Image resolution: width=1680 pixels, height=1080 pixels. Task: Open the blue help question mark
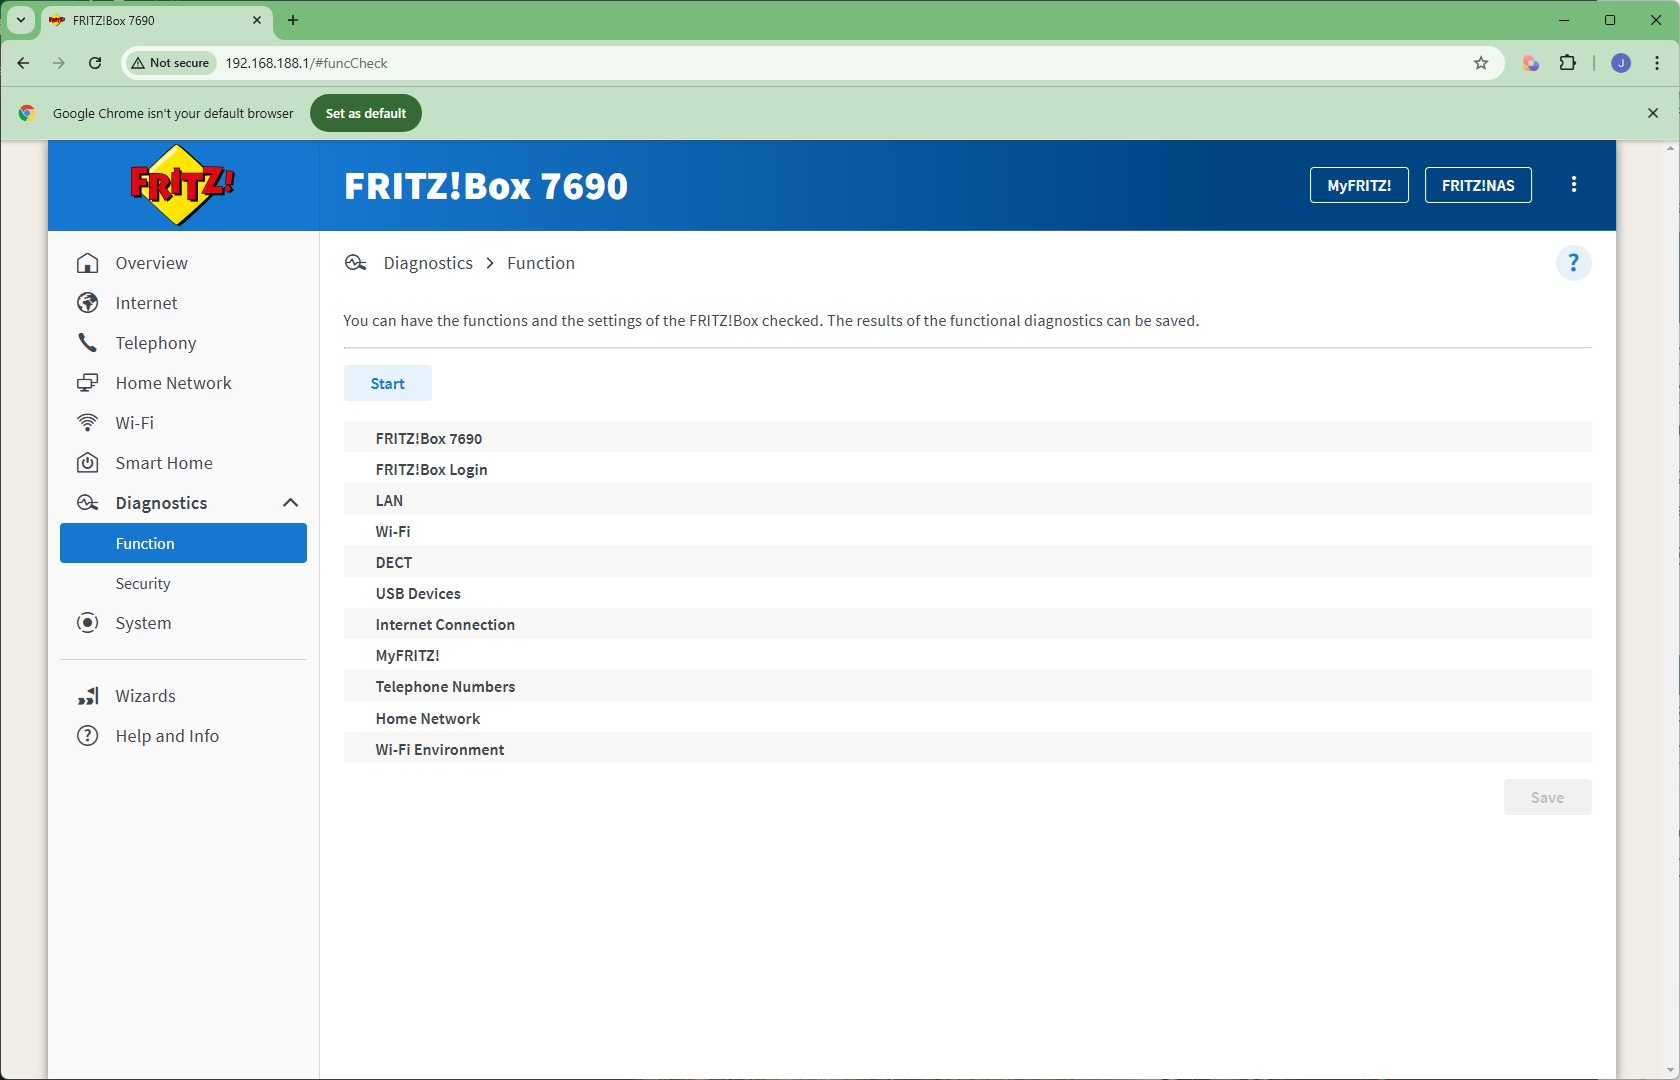click(1573, 263)
